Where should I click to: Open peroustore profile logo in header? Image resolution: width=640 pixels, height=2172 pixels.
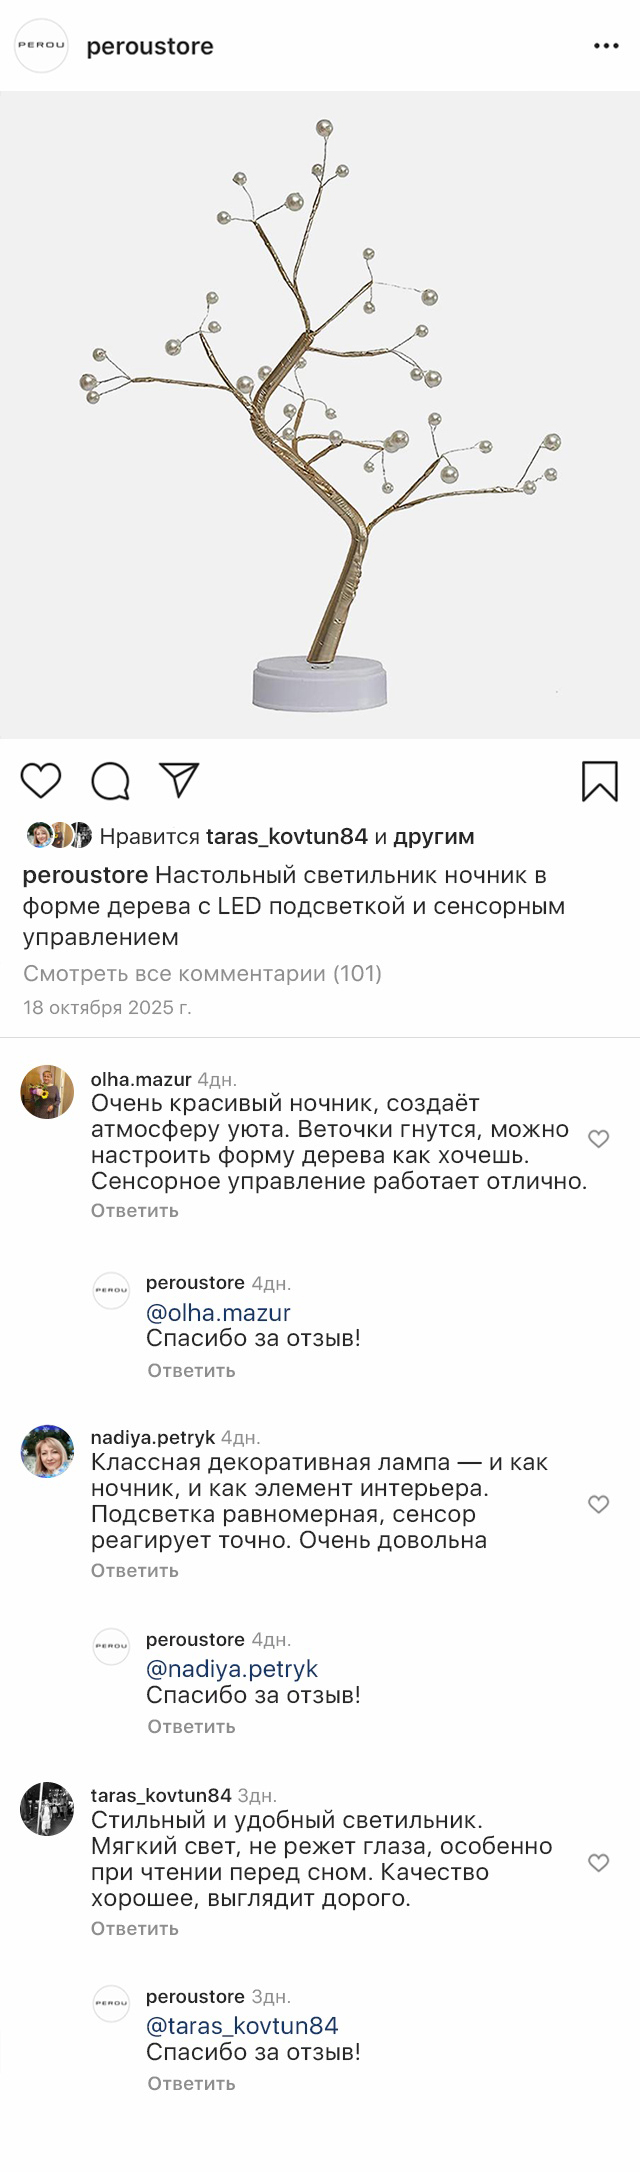coord(41,46)
